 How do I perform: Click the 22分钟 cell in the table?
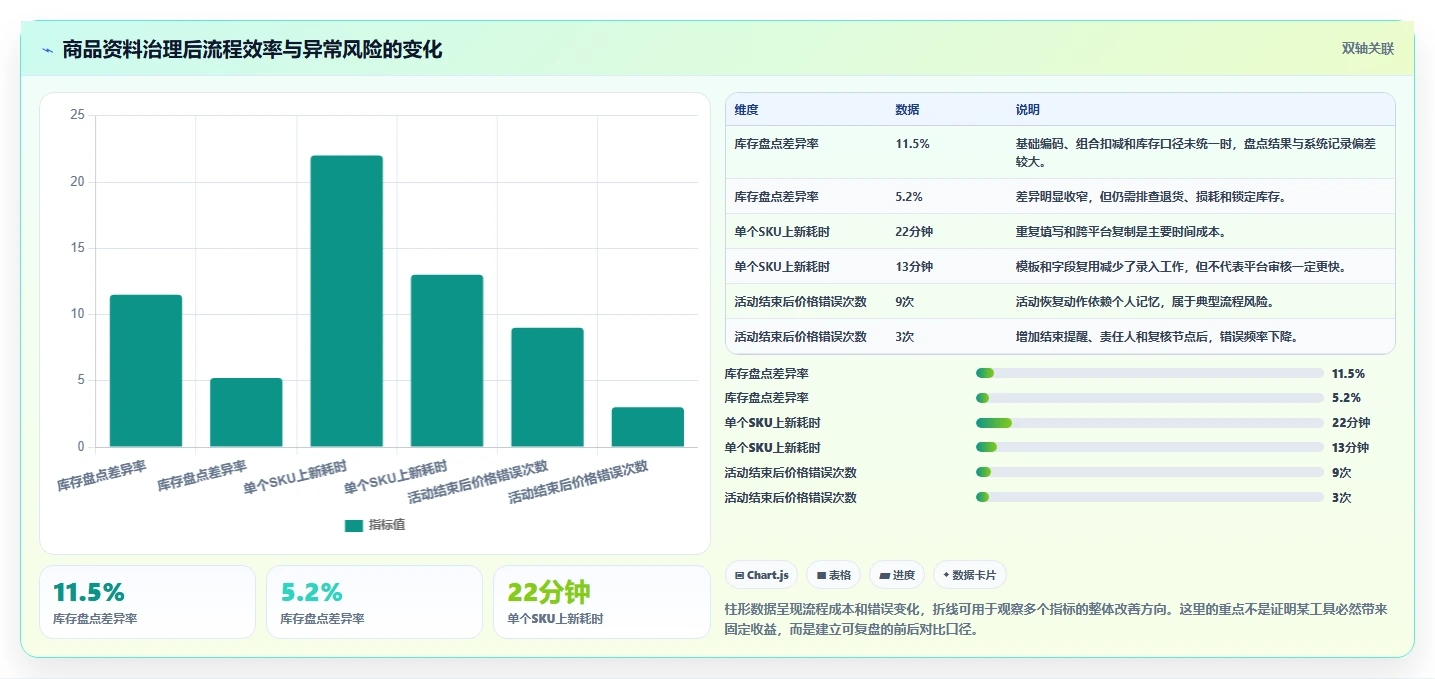point(914,232)
